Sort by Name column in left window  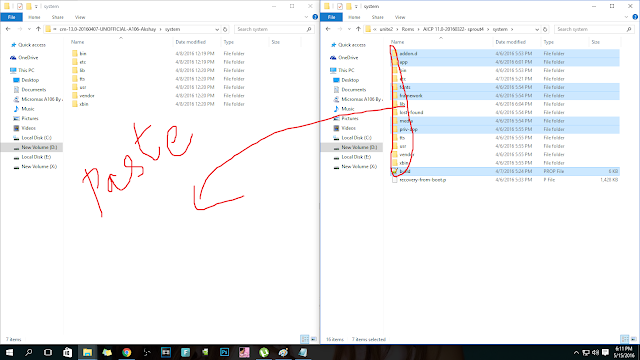78,42
